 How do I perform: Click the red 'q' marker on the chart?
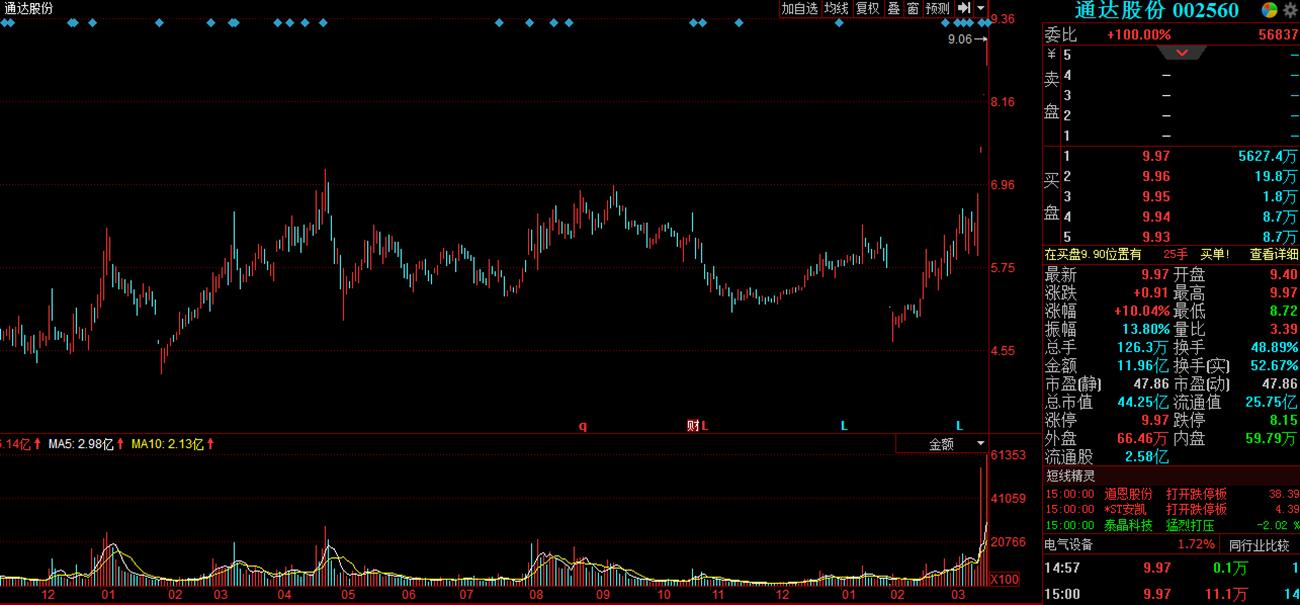pyautogui.click(x=583, y=425)
